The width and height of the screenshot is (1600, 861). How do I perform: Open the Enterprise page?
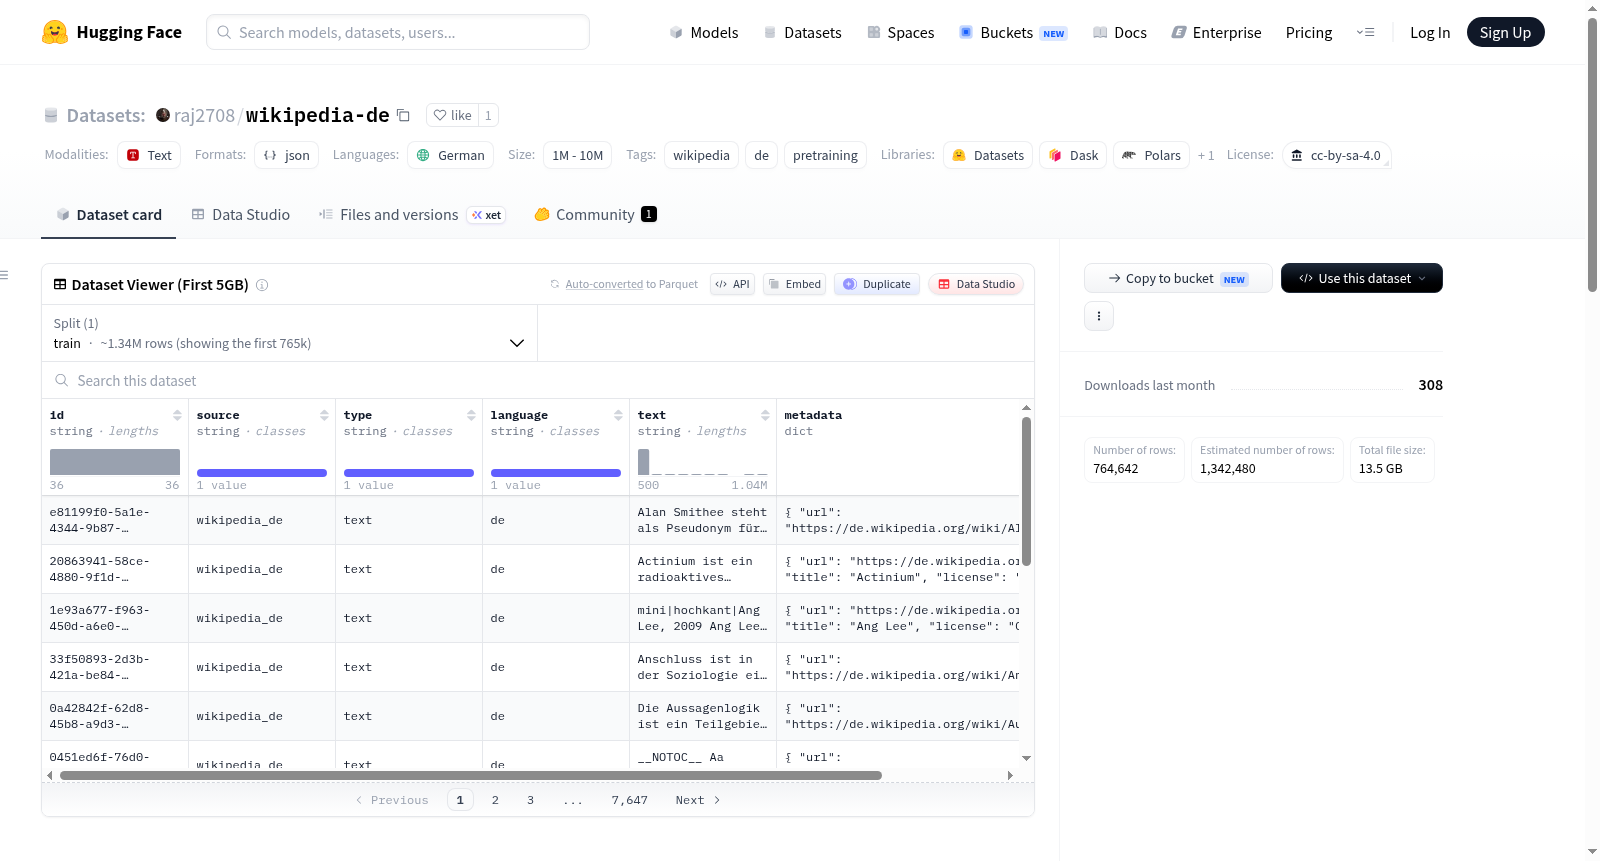point(1216,32)
